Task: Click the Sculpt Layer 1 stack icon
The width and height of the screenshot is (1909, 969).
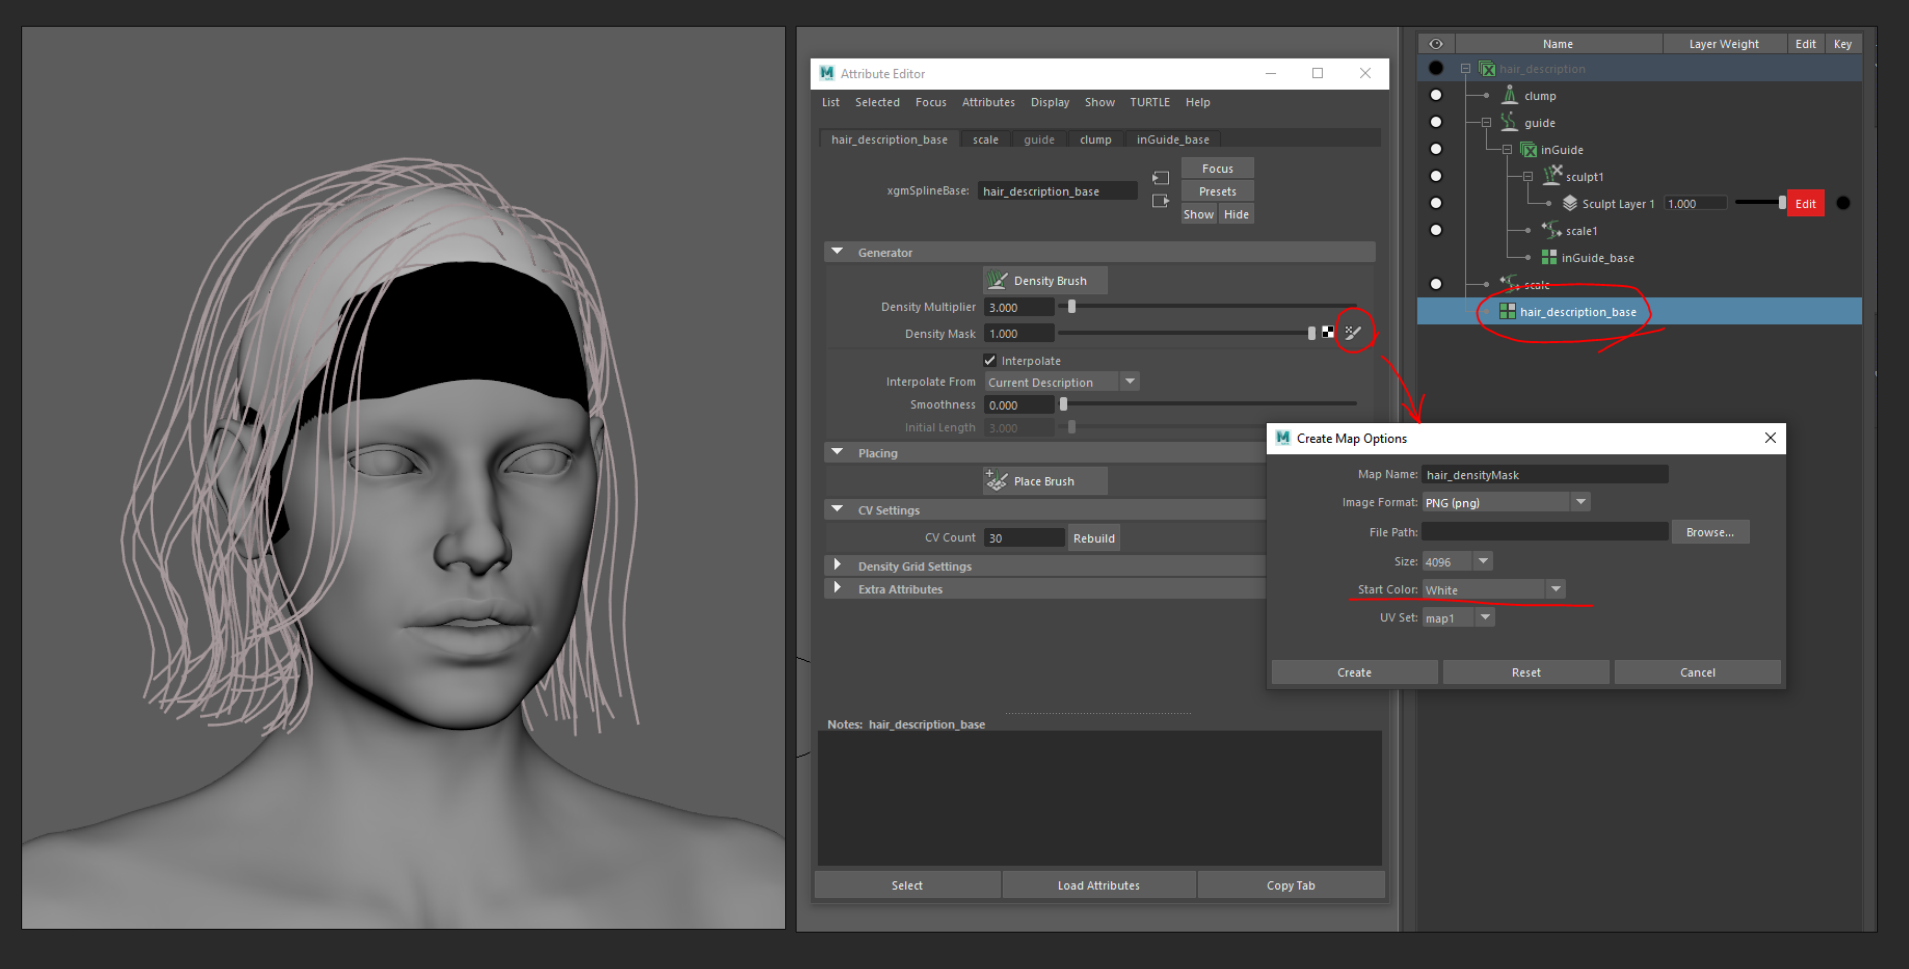Action: pyautogui.click(x=1570, y=203)
